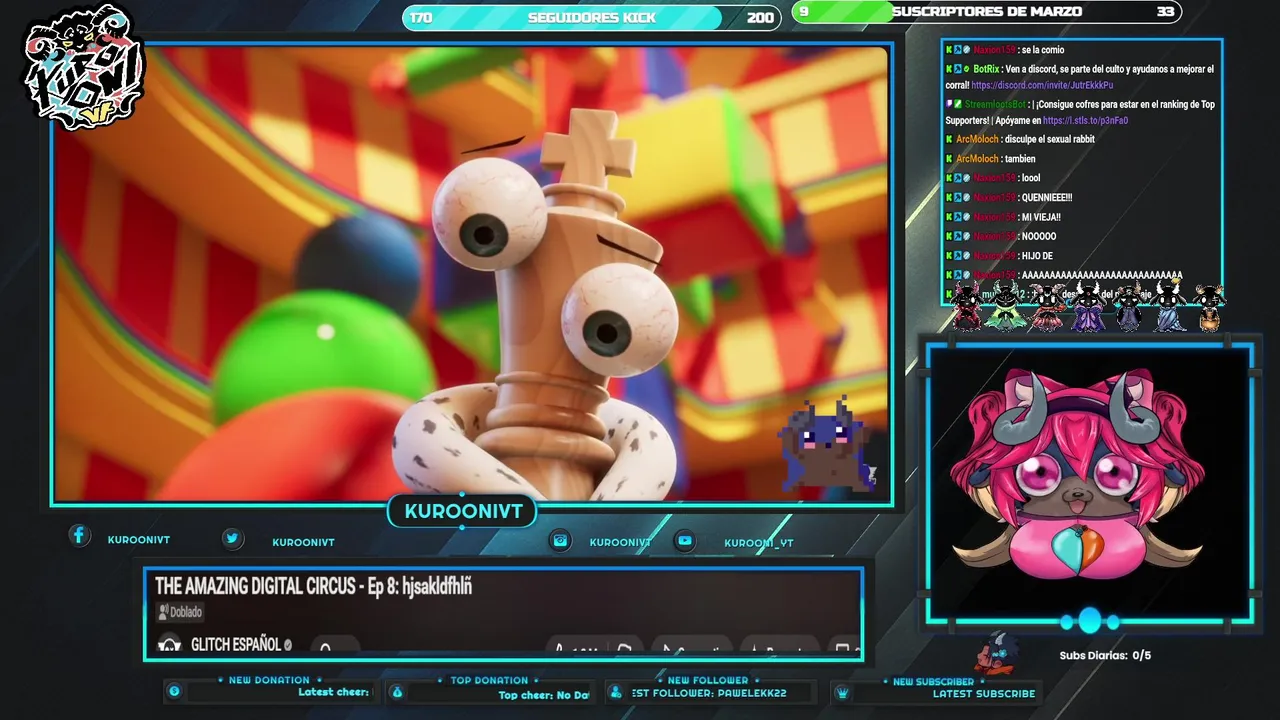
Task: Click the follower goal number 200
Action: [760, 18]
